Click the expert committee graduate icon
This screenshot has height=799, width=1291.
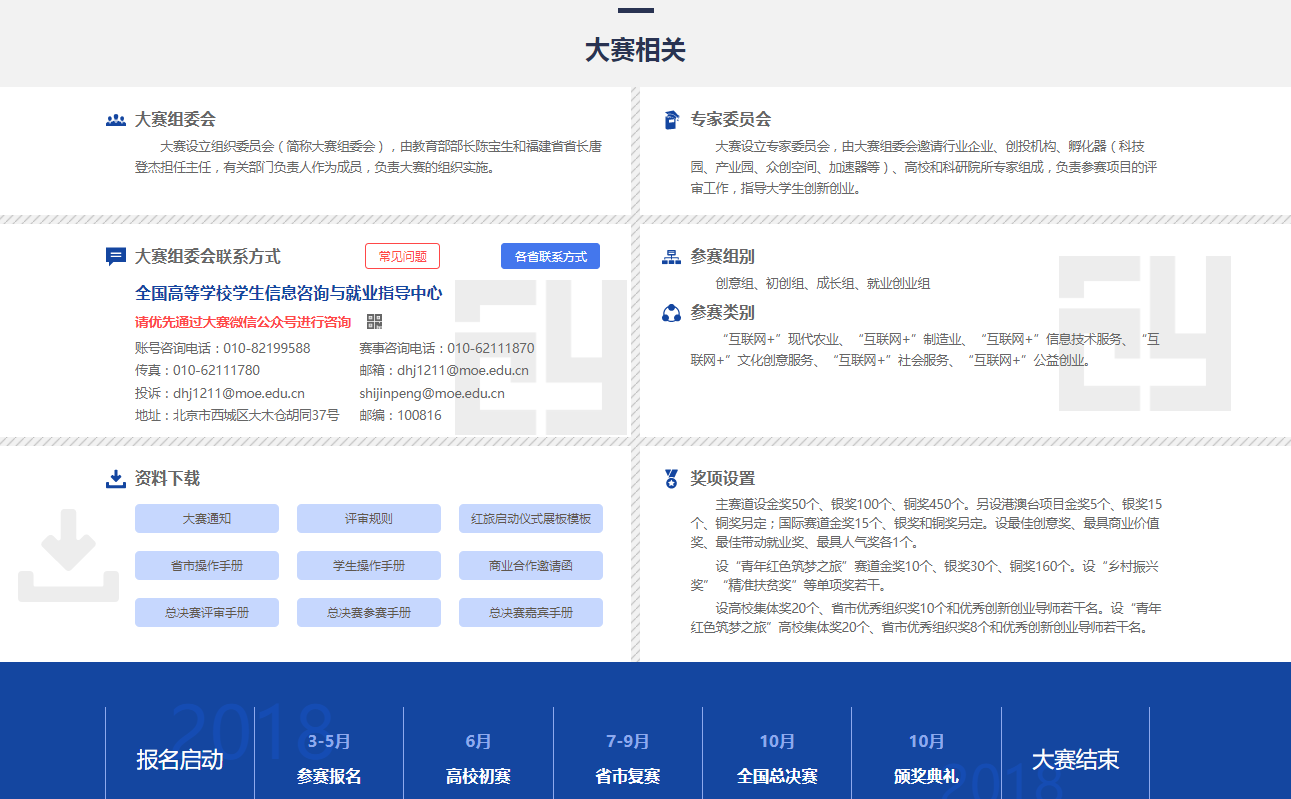671,120
